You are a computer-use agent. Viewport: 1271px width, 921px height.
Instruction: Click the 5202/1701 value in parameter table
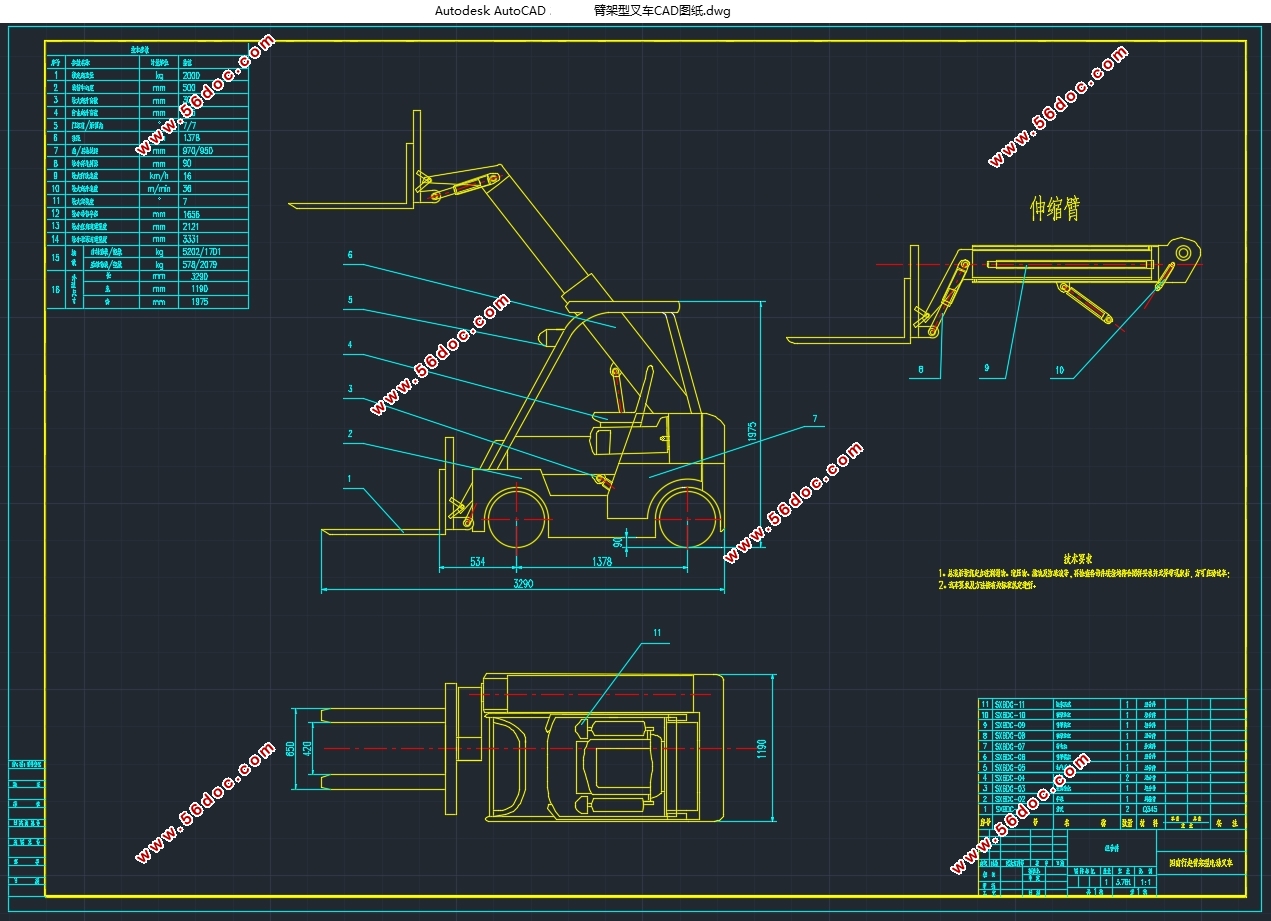pyautogui.click(x=201, y=252)
